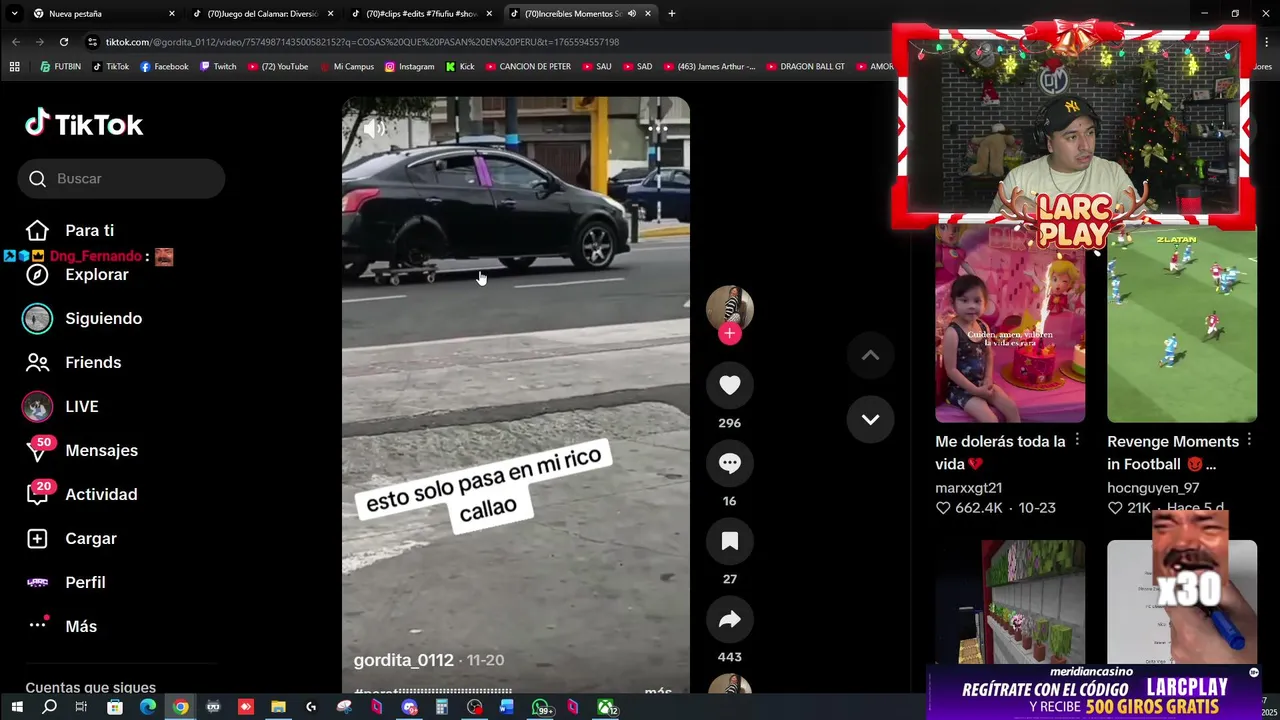This screenshot has width=1280, height=720.
Task: Open the video options menu
Action: [x=657, y=128]
